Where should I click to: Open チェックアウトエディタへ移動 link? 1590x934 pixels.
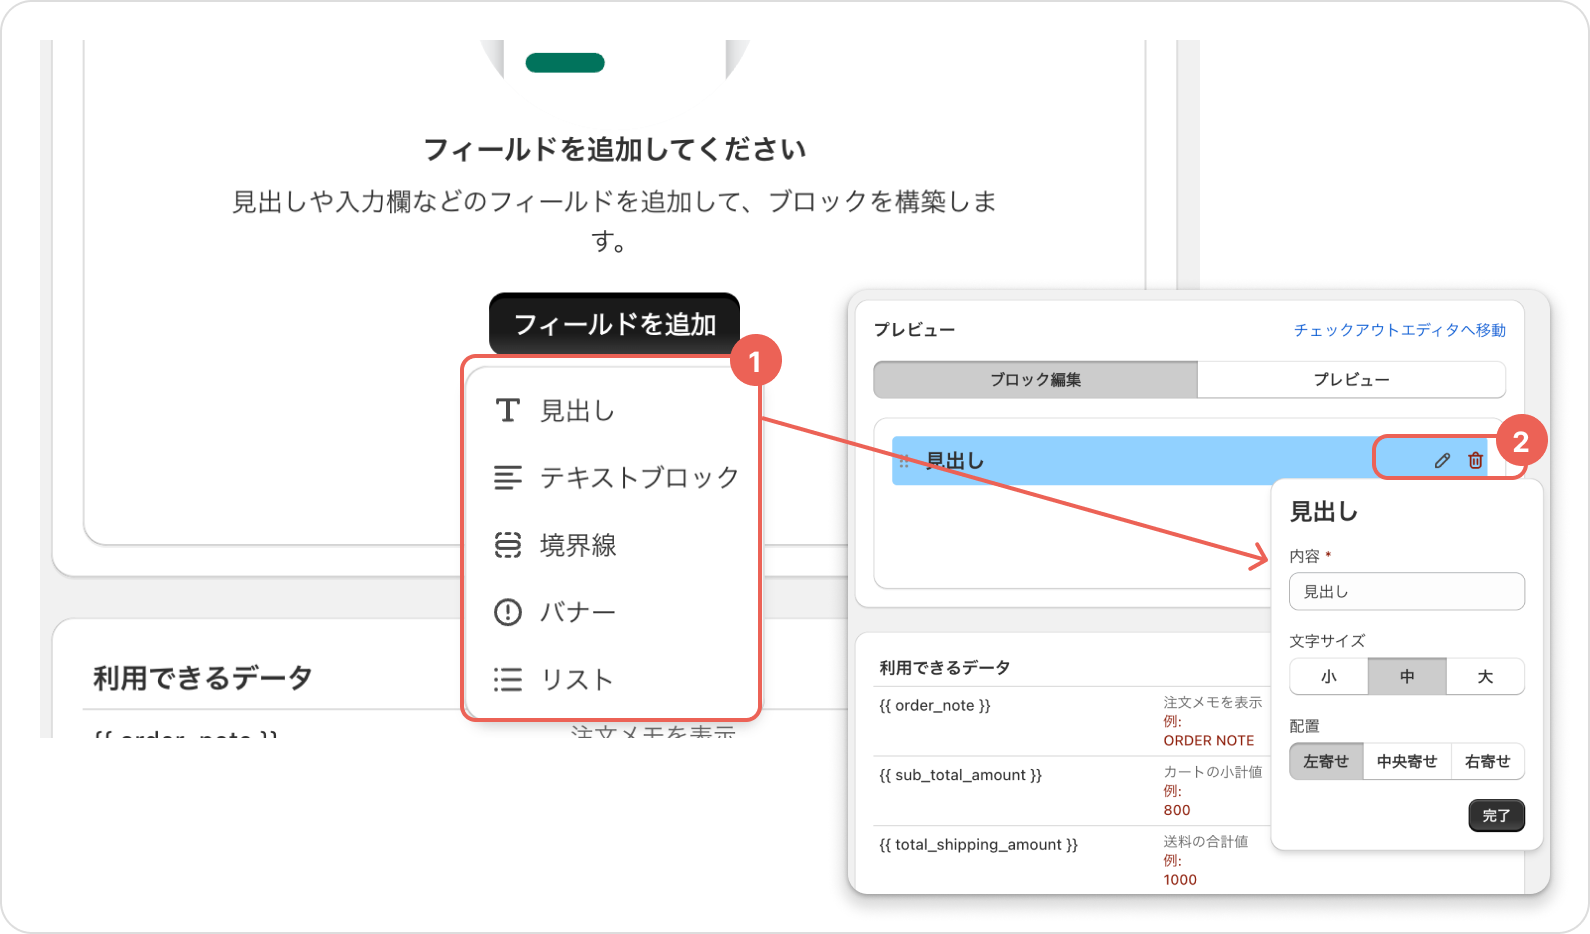[x=1399, y=330]
